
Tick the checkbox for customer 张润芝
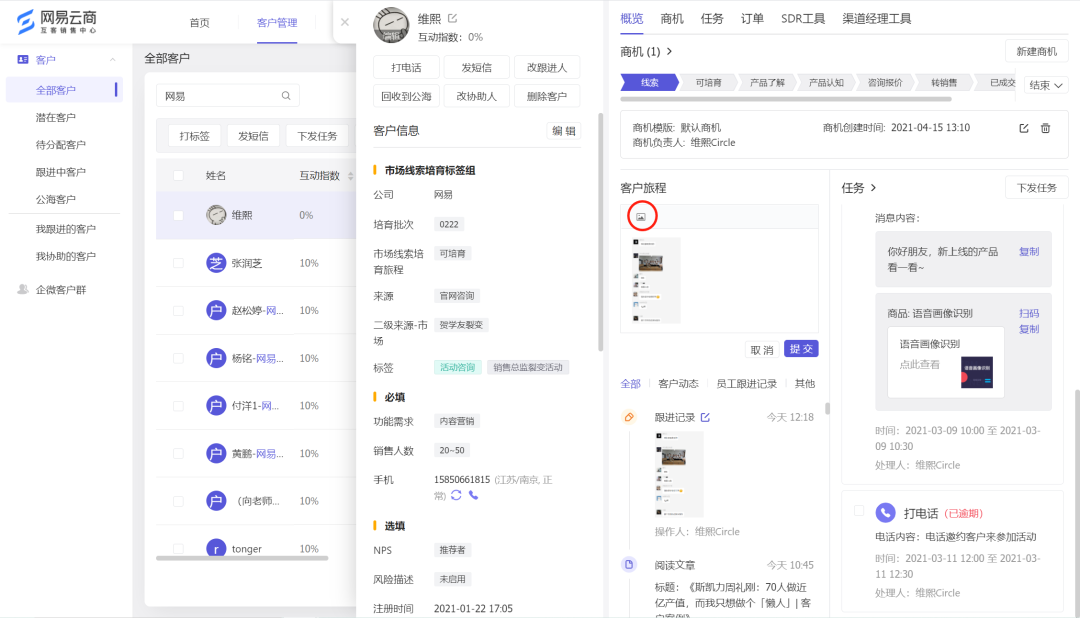coord(178,263)
